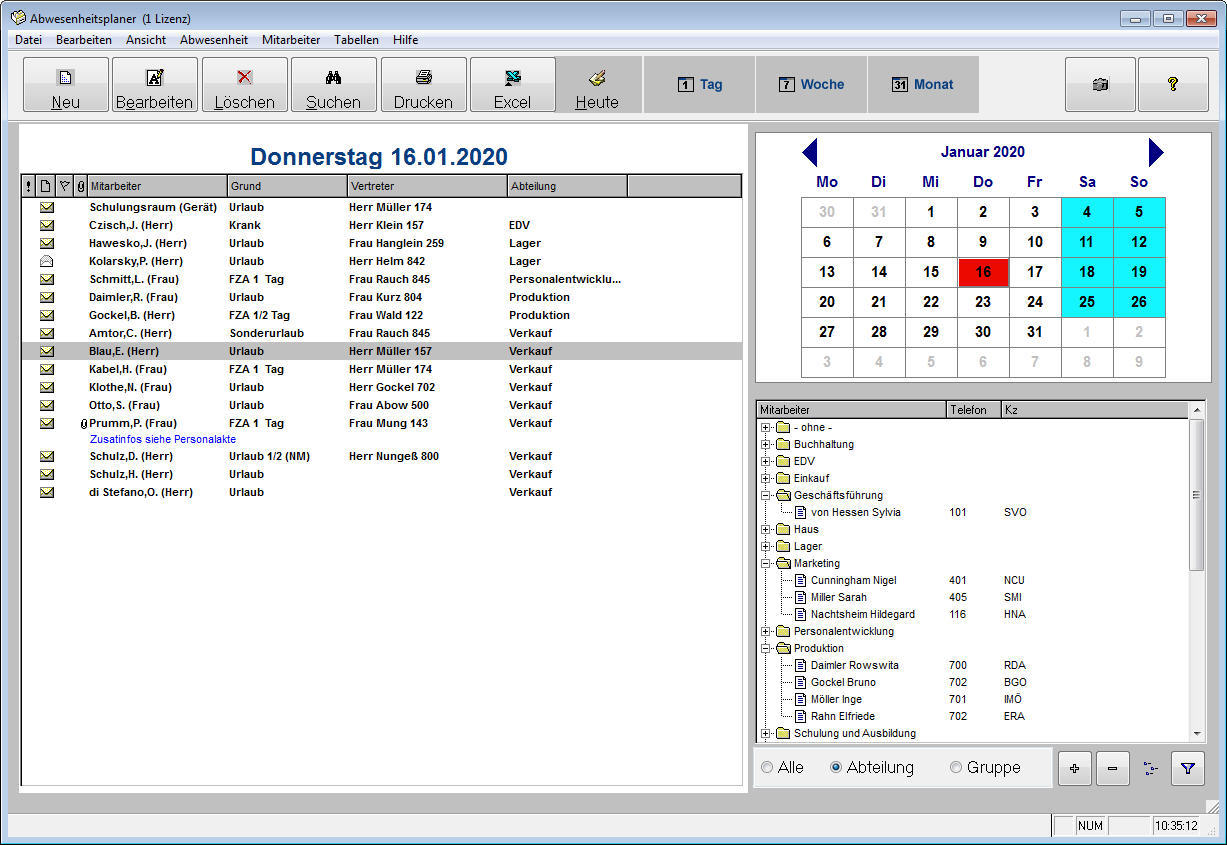Click the camera icon button

[x=1100, y=85]
